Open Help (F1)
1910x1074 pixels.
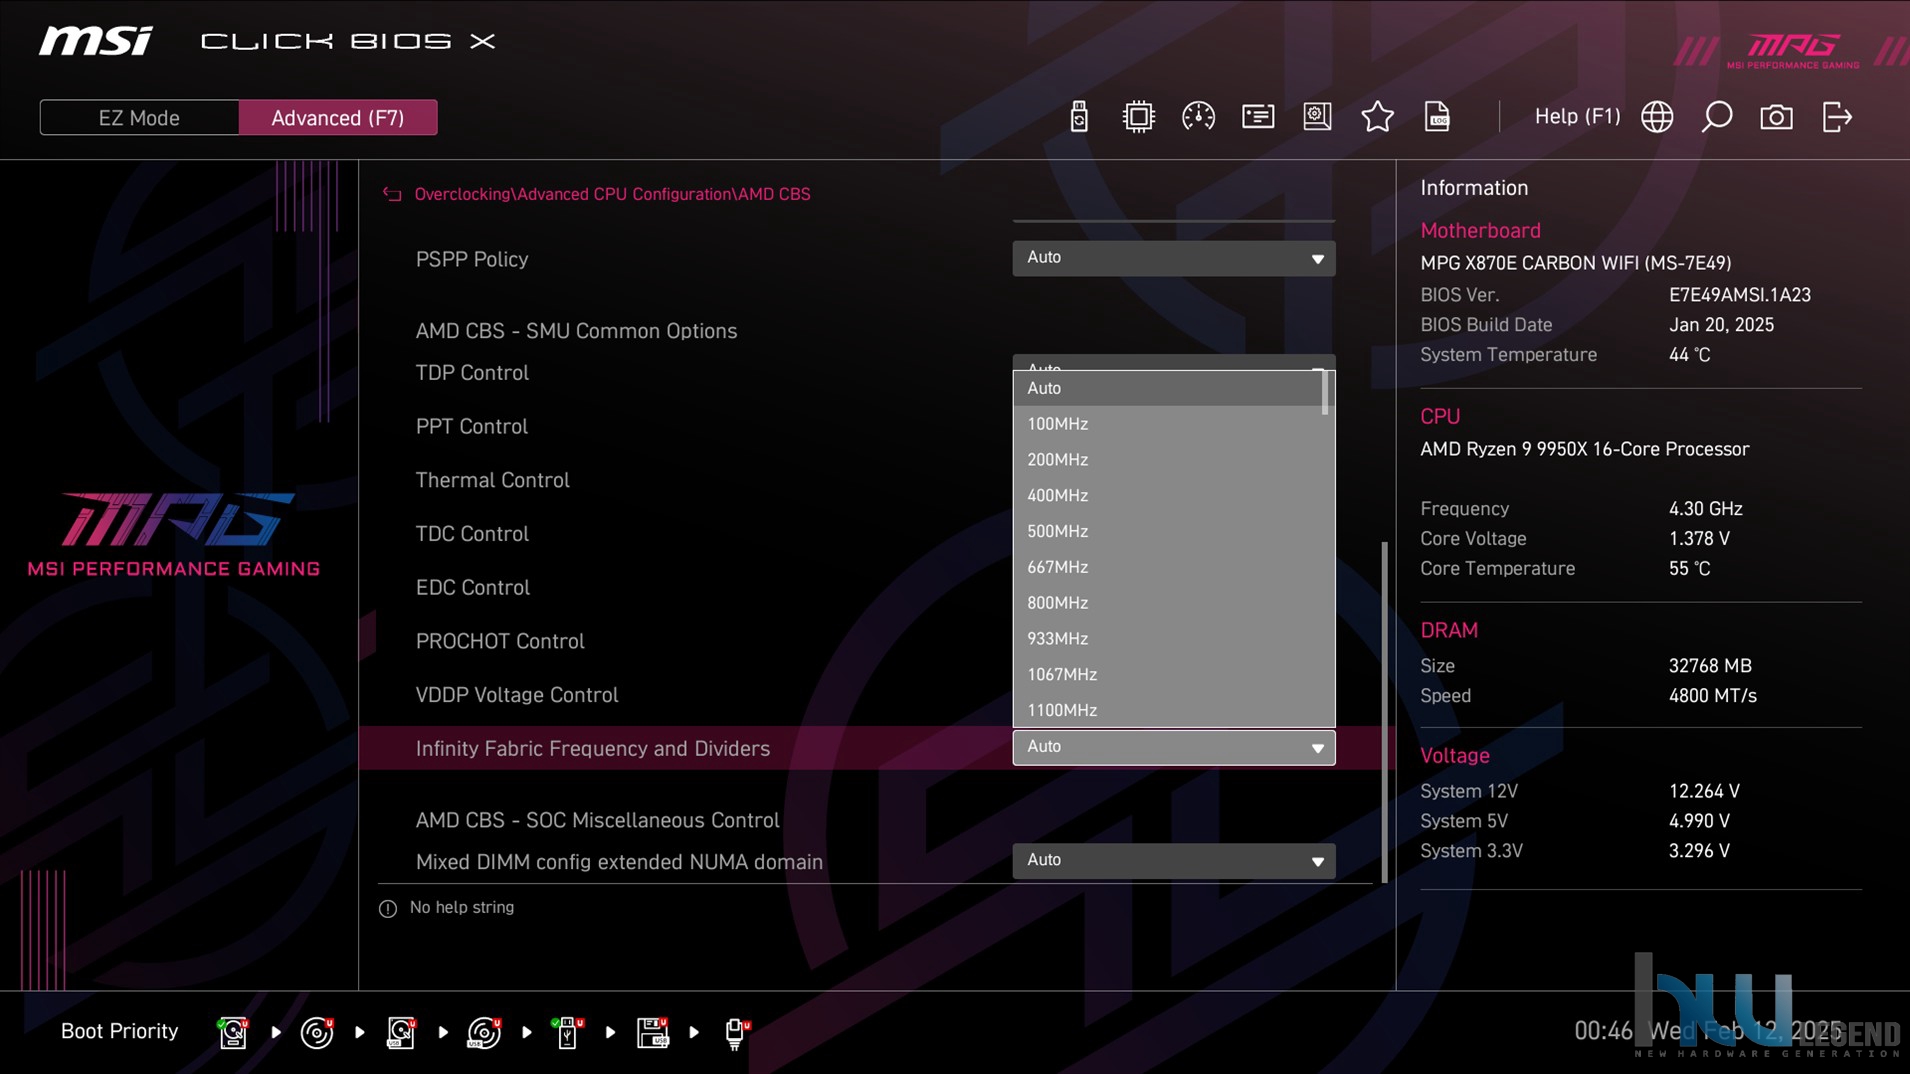tap(1577, 117)
